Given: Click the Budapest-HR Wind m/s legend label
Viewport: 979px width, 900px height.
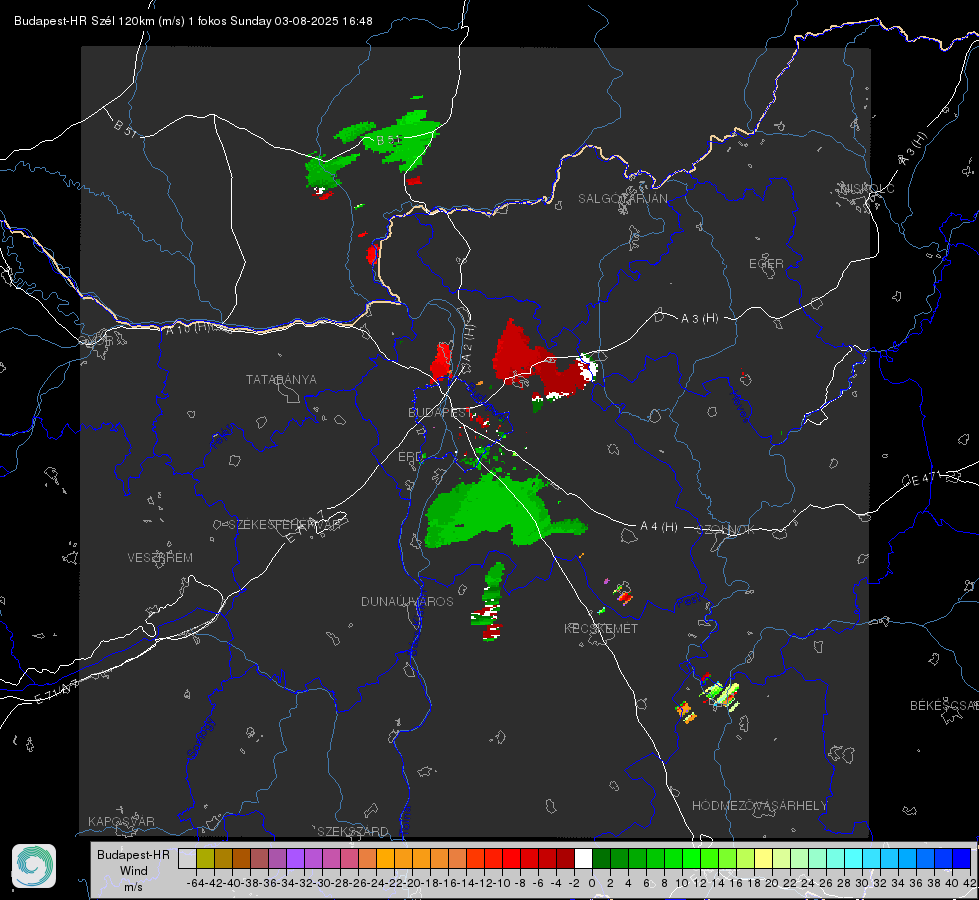Looking at the screenshot, I should point(134,870).
